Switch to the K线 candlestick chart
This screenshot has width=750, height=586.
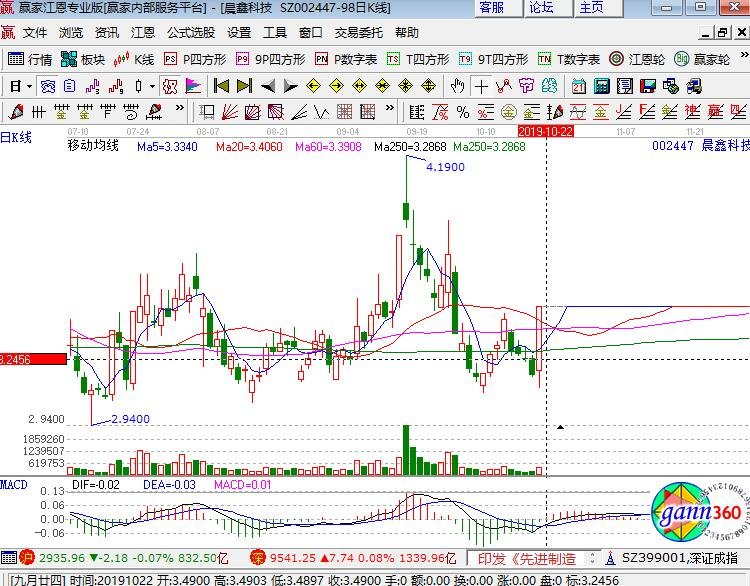coord(133,59)
